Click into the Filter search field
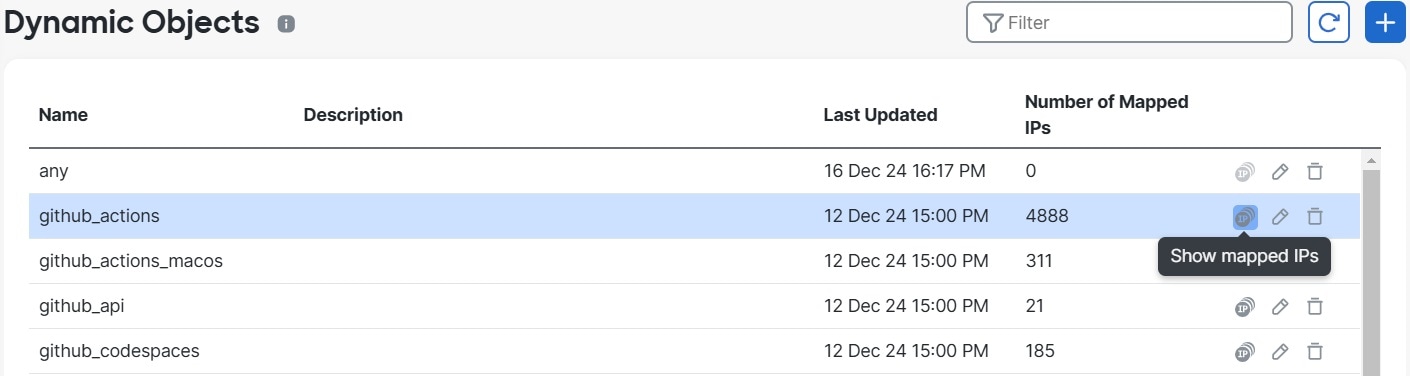The image size is (1410, 376). 1129,22
